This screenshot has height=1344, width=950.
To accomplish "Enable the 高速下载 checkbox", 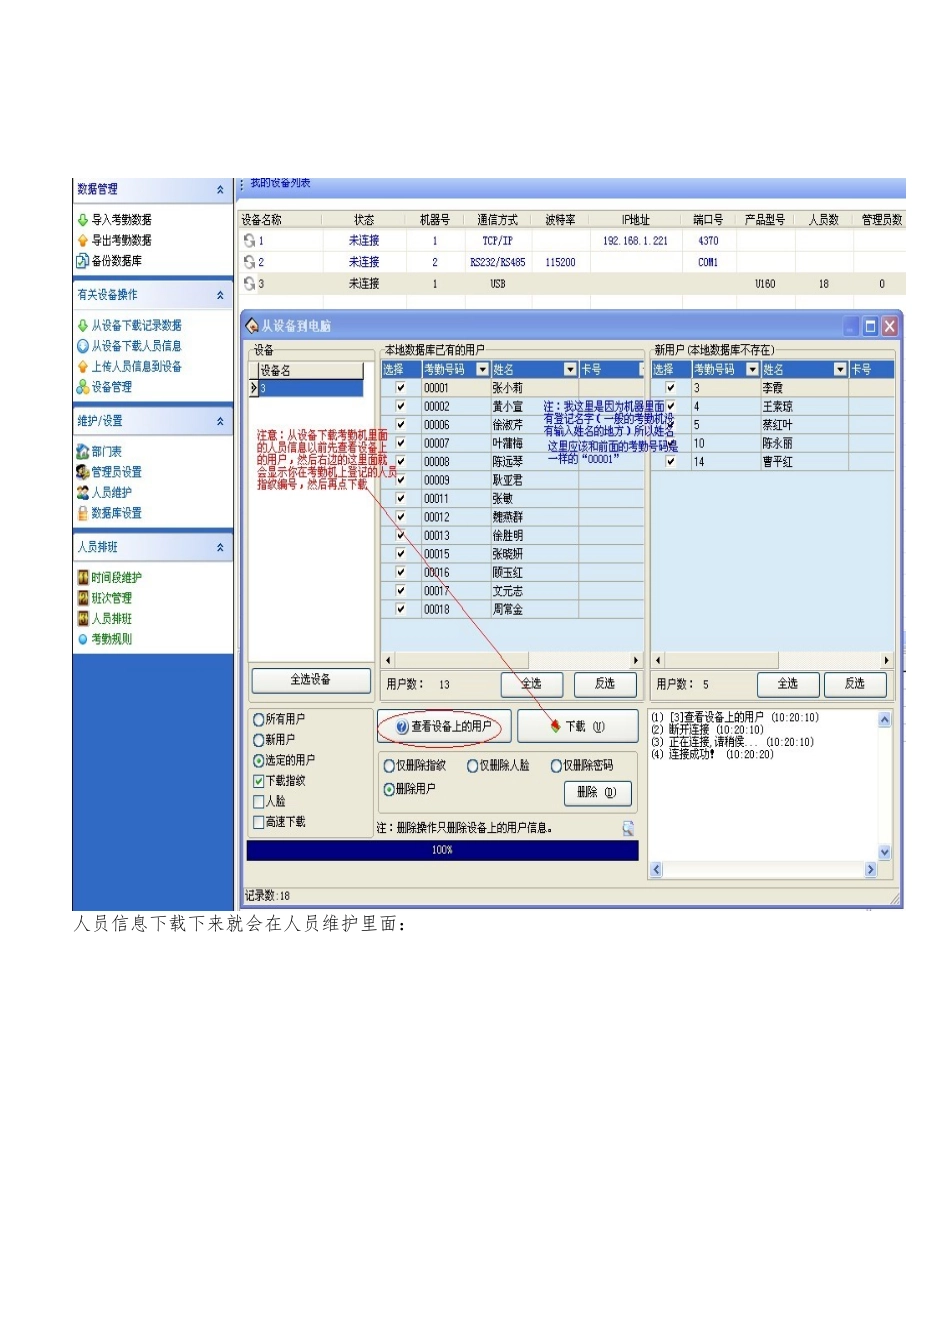I will (x=258, y=822).
